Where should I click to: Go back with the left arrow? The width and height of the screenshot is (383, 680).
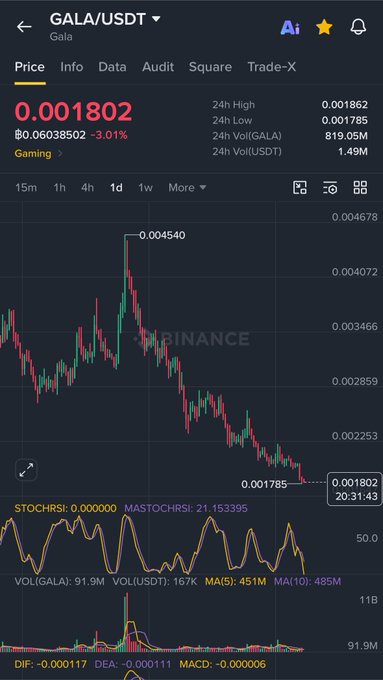24,27
